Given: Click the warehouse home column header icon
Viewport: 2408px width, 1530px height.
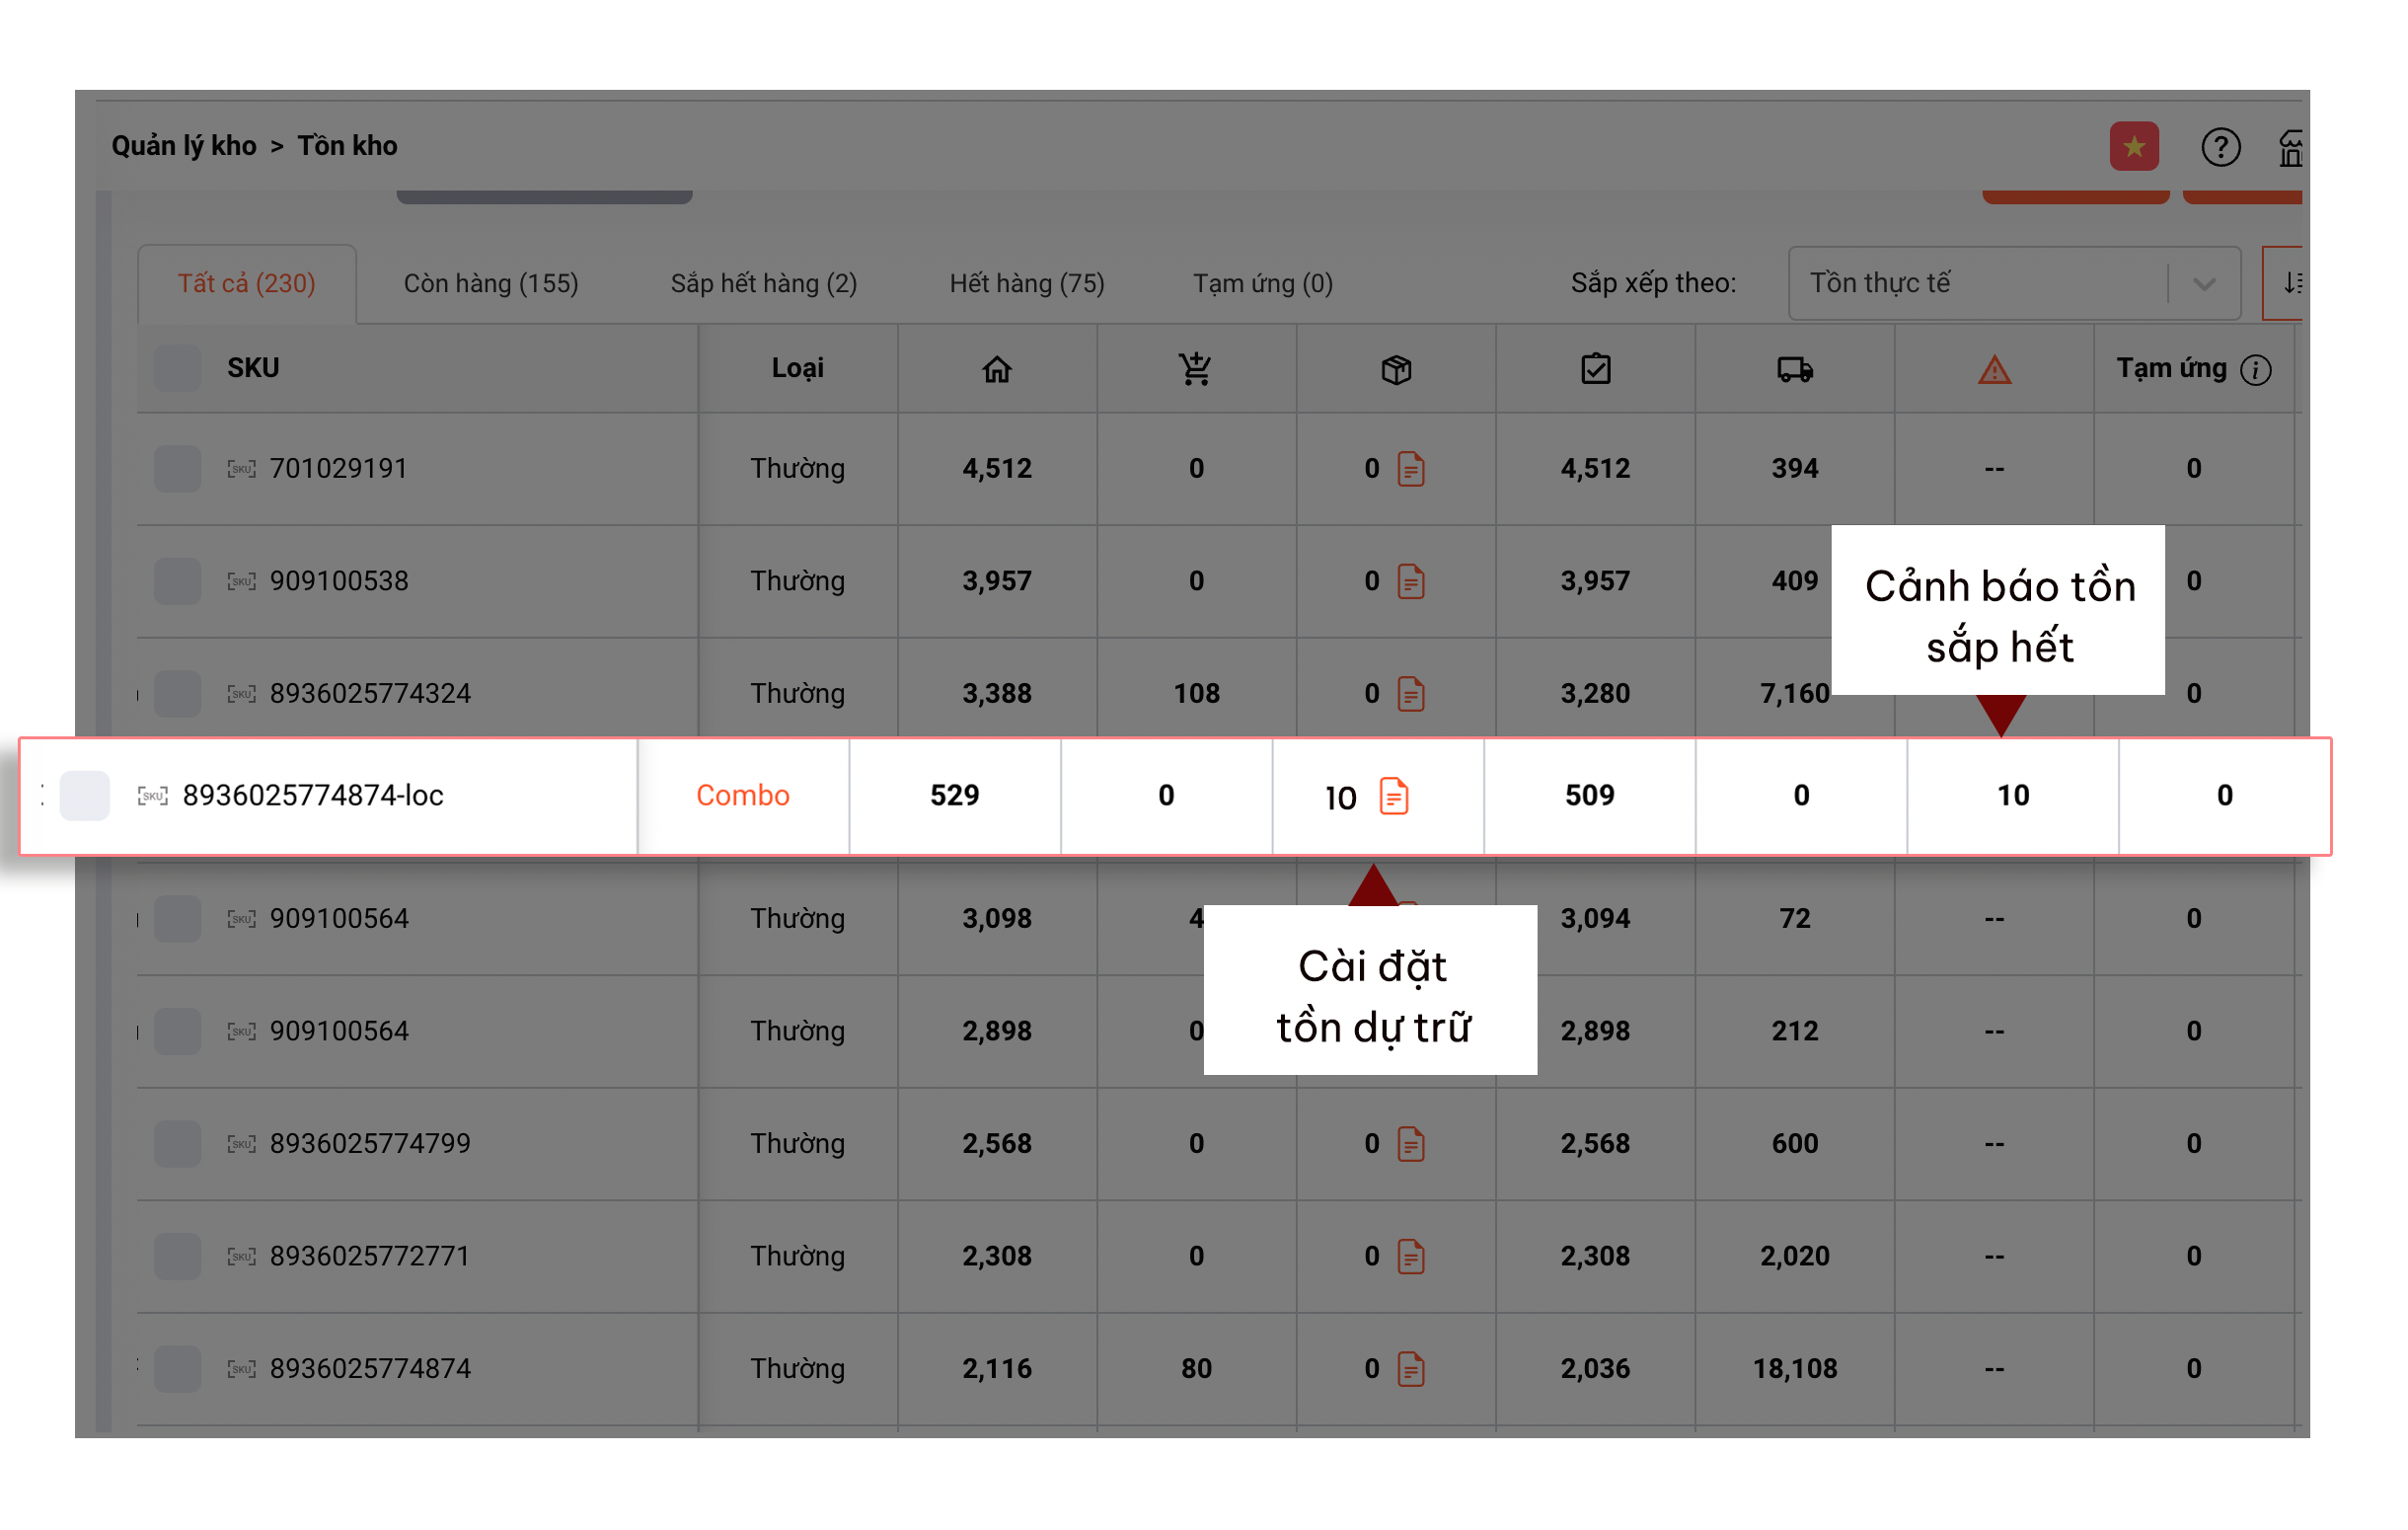Looking at the screenshot, I should 996,369.
